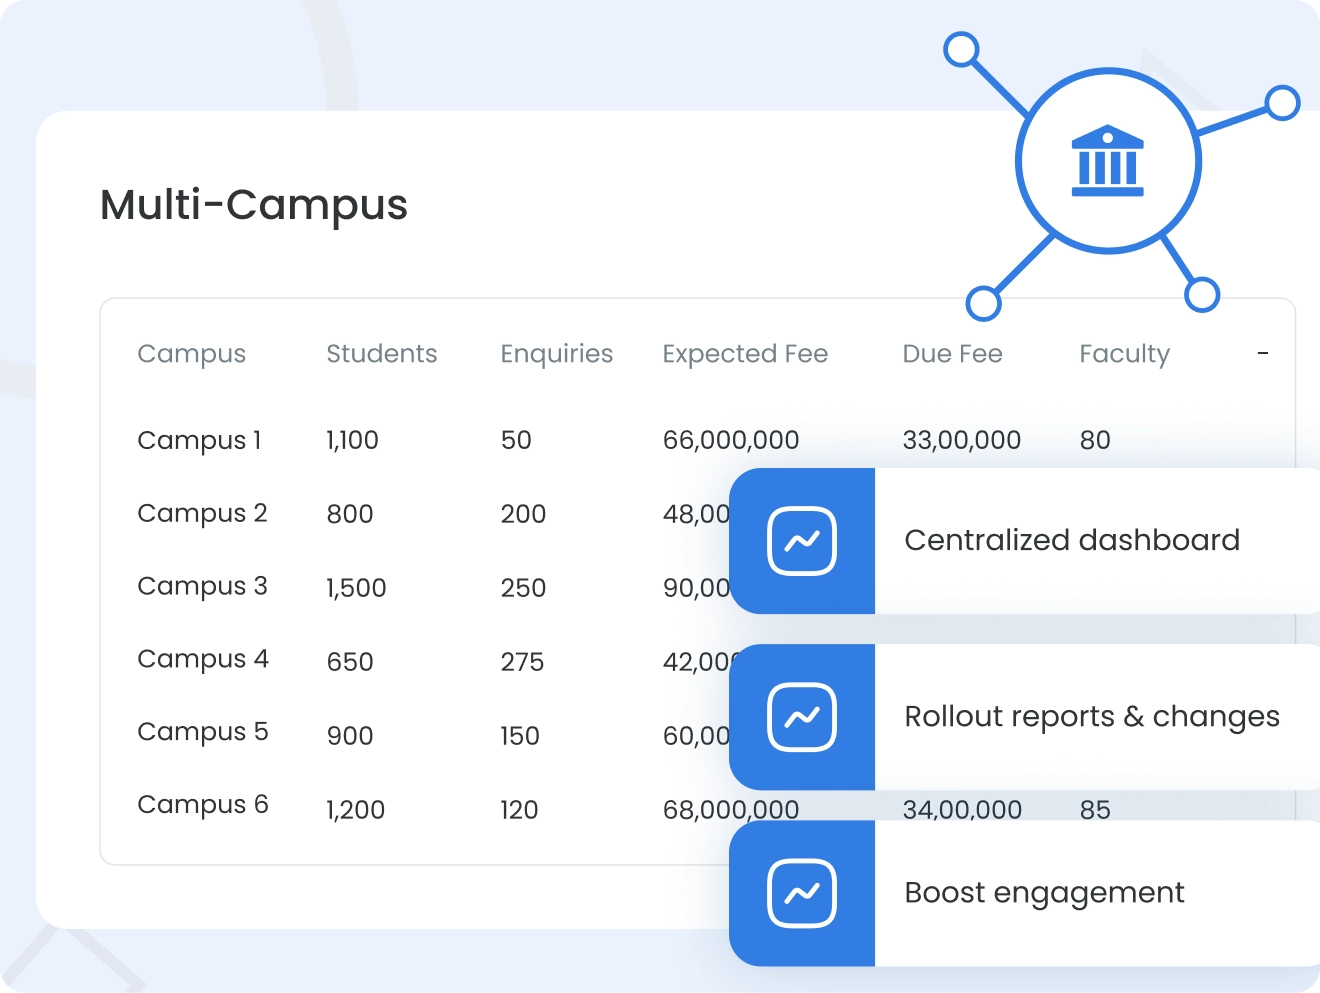Image resolution: width=1320 pixels, height=993 pixels.
Task: Click the Expected Fee column header
Action: tap(745, 354)
